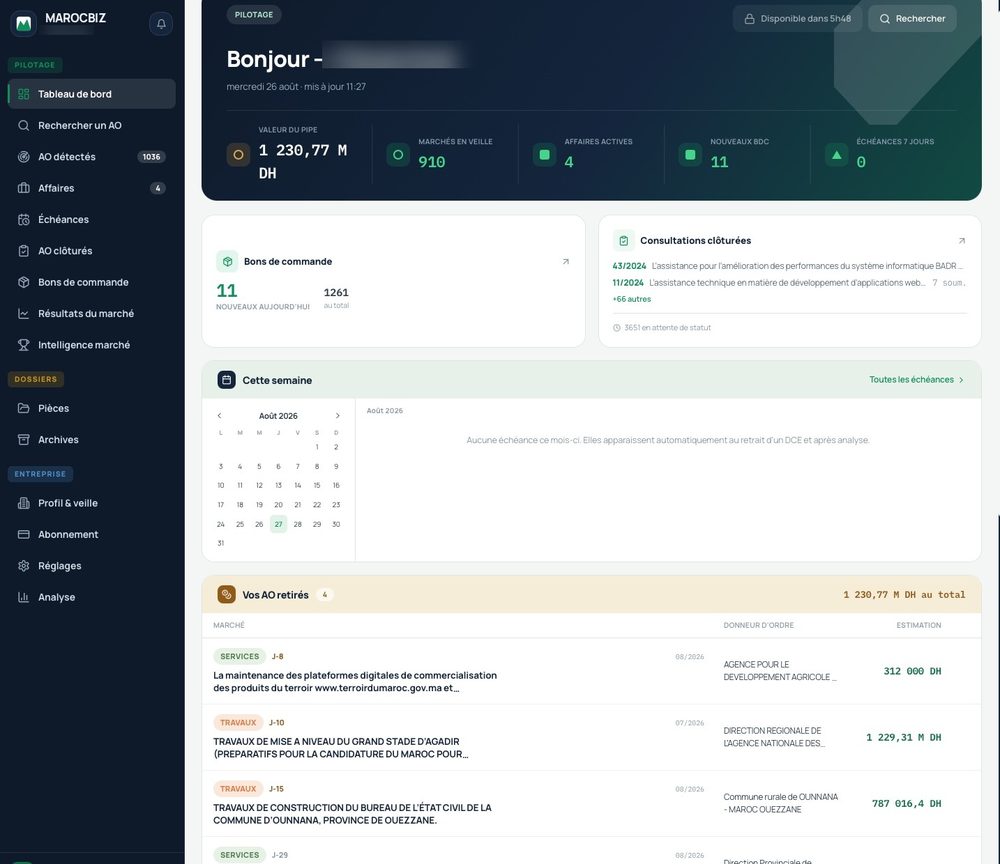This screenshot has height=864, width=1000.
Task: Navigate to Échéances page
Action: click(x=91, y=219)
